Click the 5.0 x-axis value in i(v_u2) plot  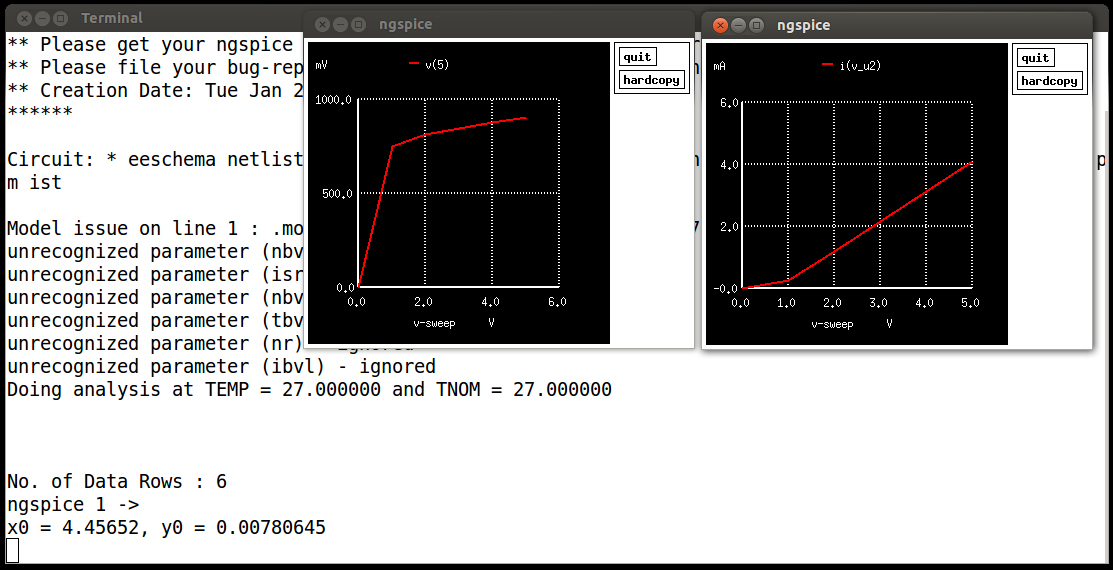point(970,302)
